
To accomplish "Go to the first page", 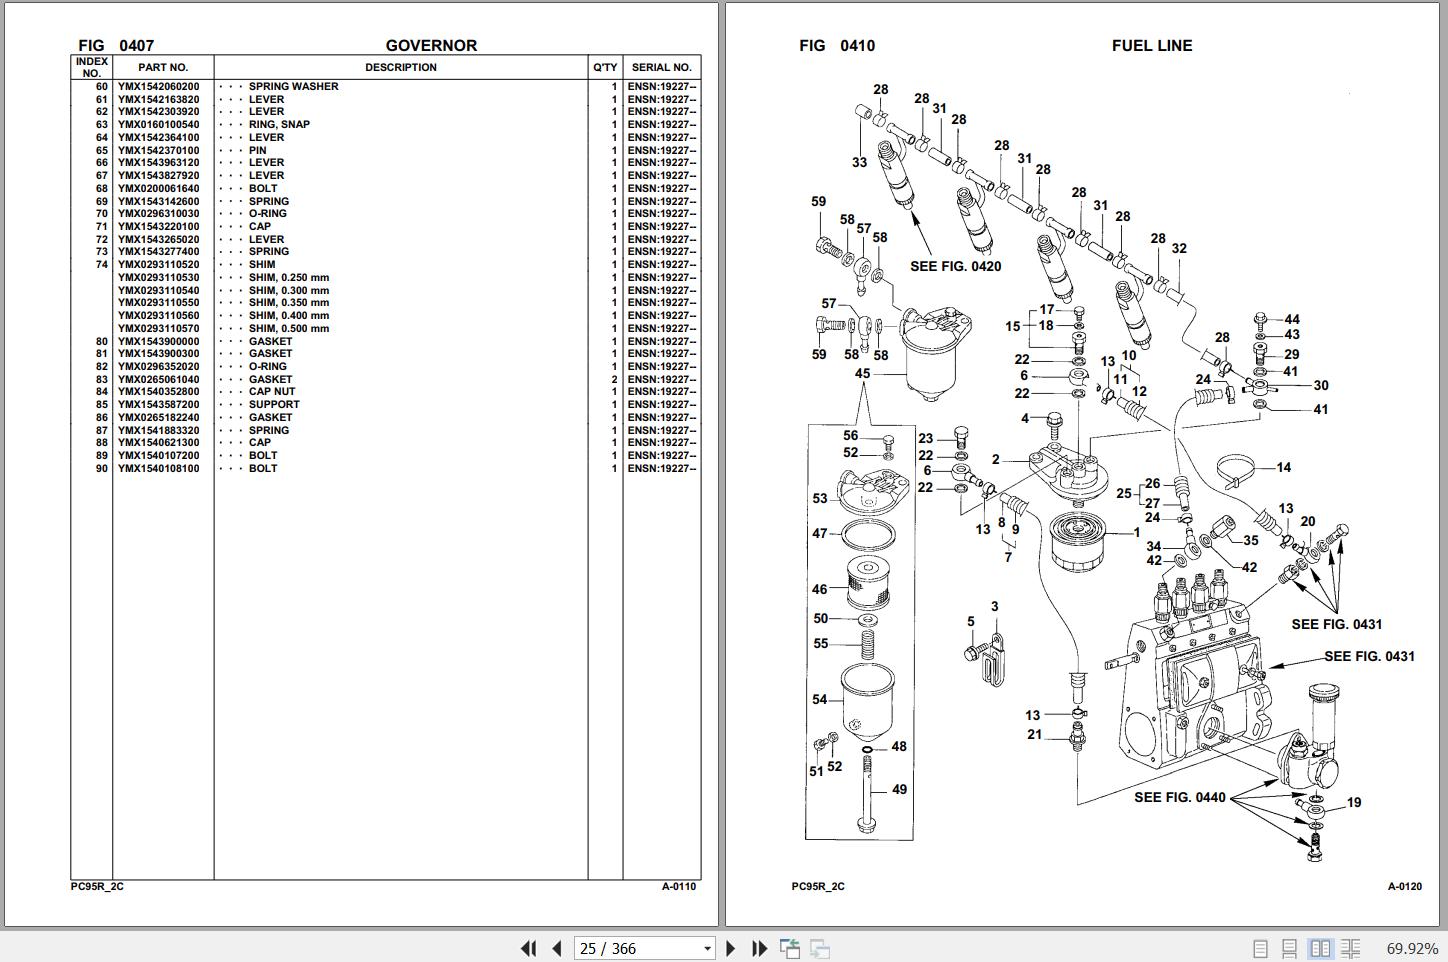I will [x=528, y=948].
